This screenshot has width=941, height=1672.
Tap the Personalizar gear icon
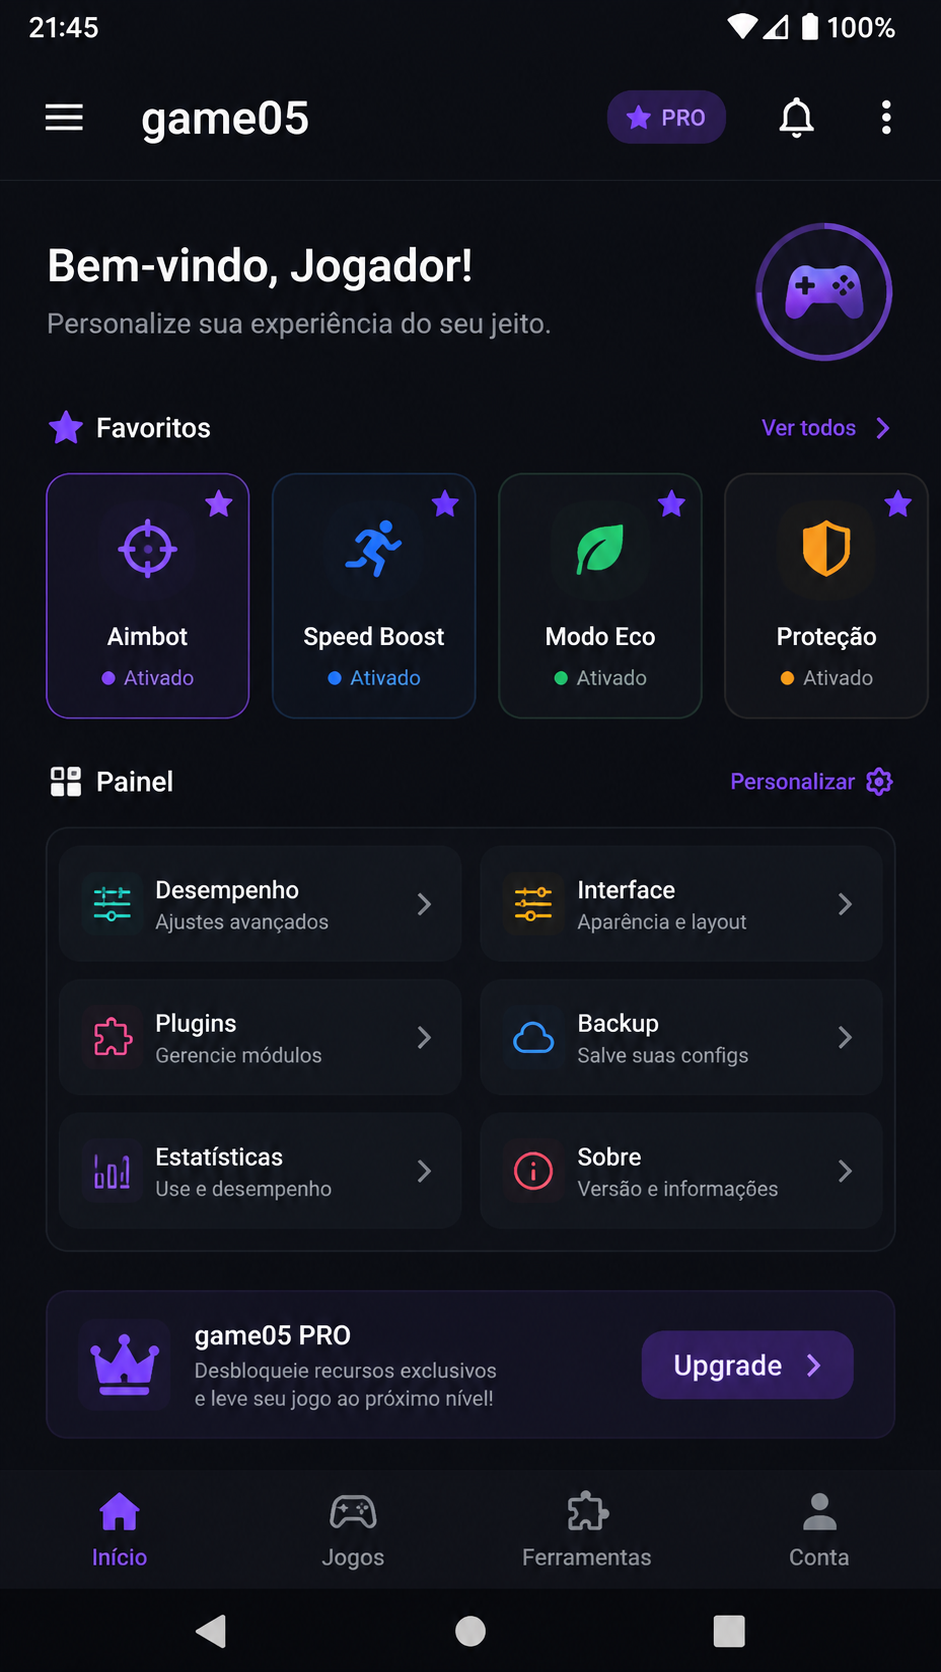[x=879, y=781]
